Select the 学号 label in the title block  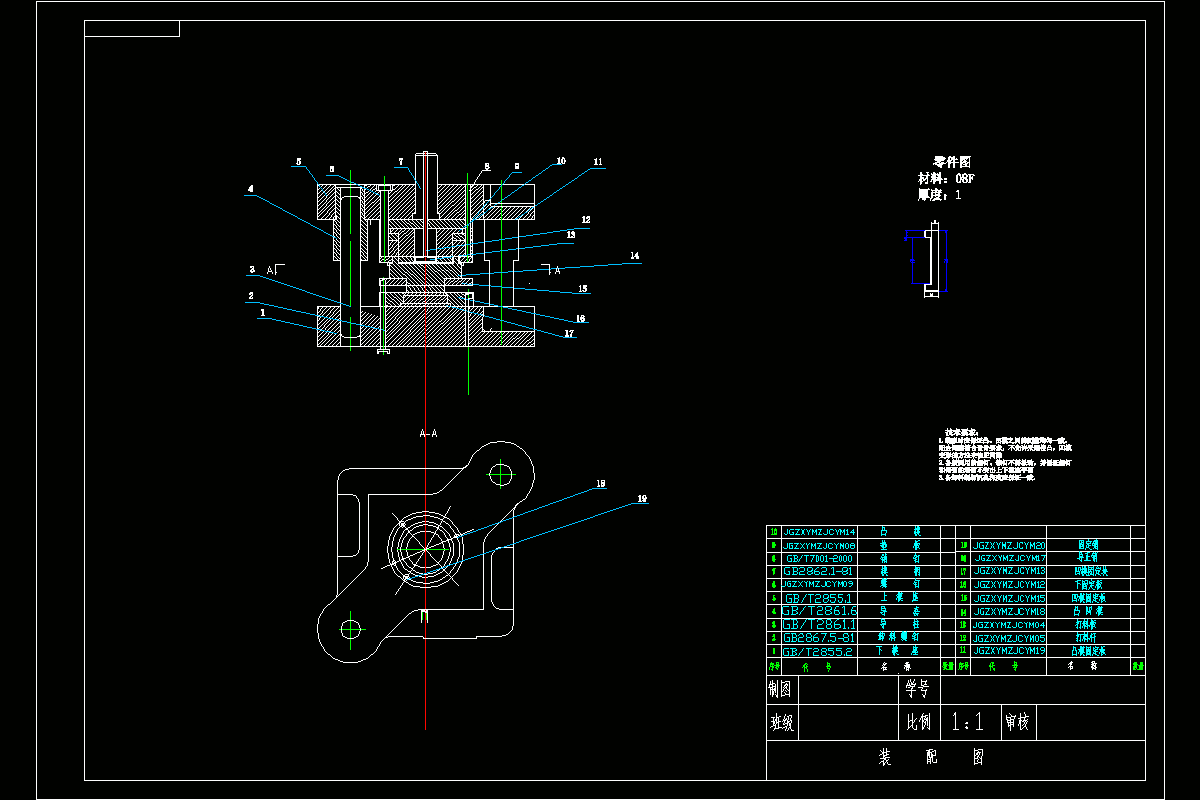point(917,689)
